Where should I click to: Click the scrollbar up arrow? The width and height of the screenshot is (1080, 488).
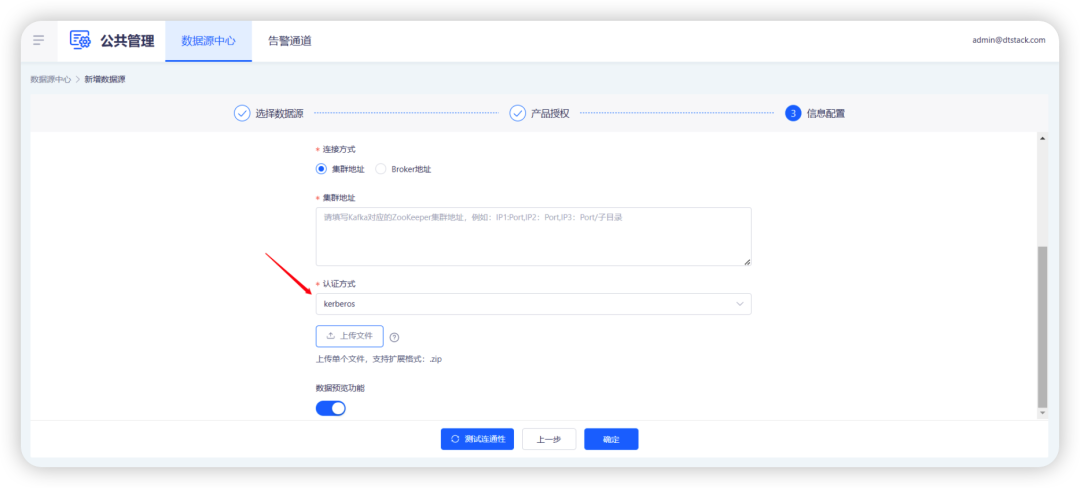pyautogui.click(x=1042, y=138)
